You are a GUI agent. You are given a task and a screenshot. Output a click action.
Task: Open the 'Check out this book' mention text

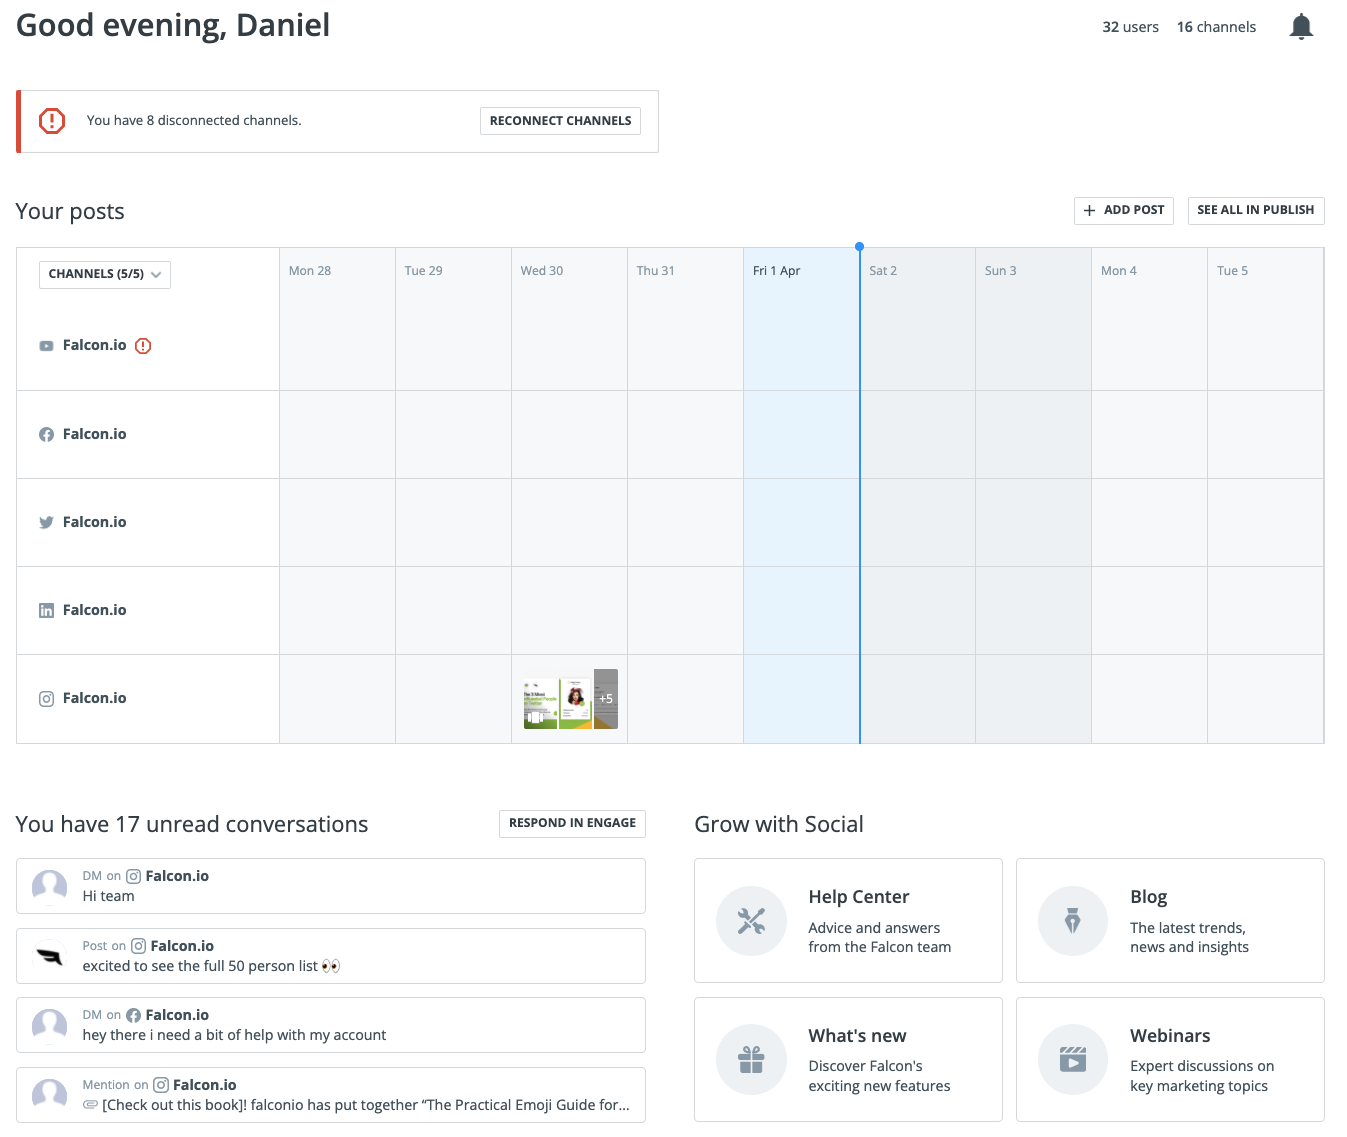pyautogui.click(x=366, y=1105)
